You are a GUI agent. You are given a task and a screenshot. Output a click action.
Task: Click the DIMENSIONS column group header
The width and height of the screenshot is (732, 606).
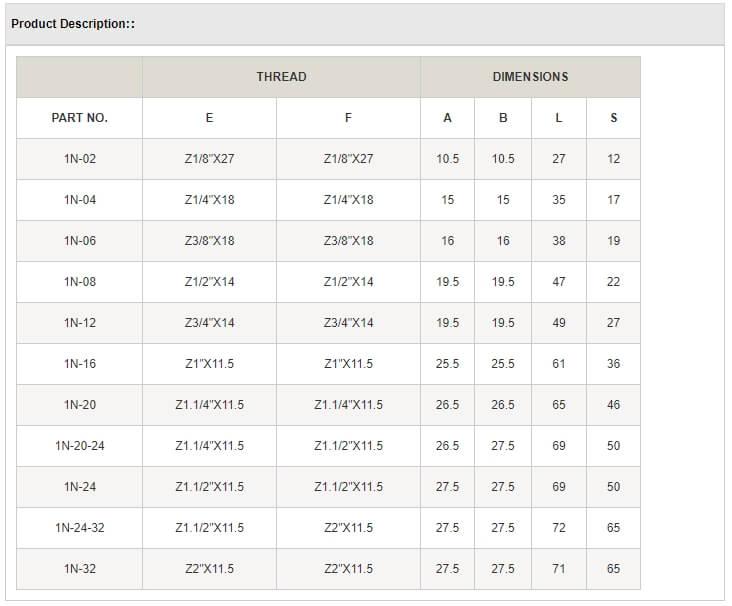[x=530, y=77]
